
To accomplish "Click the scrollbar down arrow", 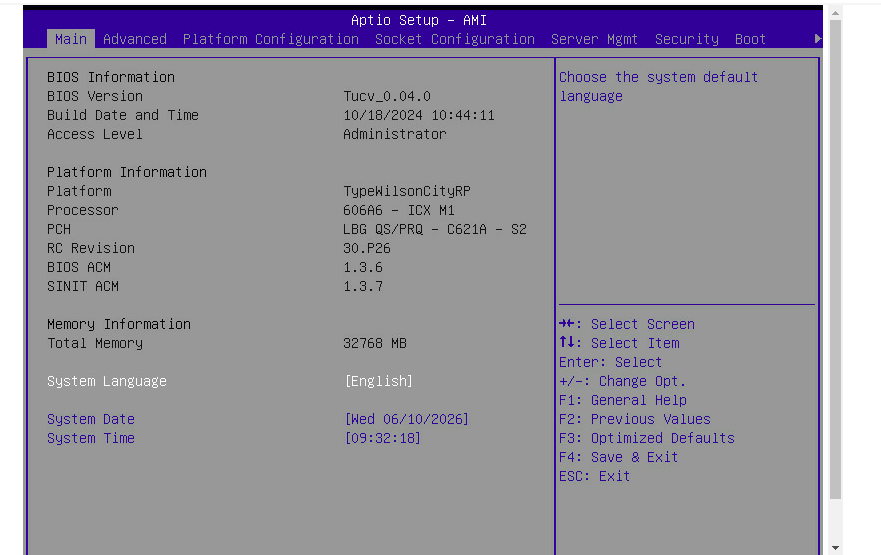I will tap(835, 547).
